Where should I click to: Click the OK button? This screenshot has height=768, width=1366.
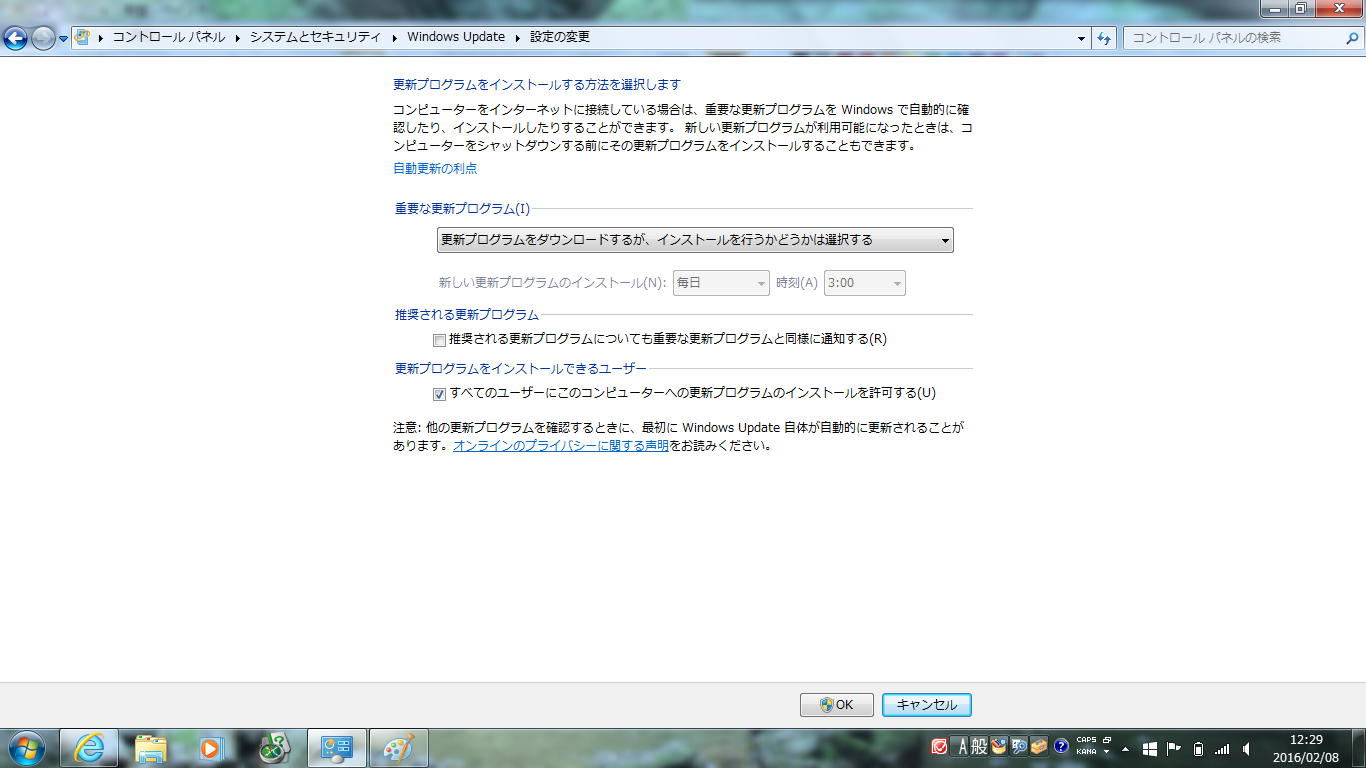837,705
